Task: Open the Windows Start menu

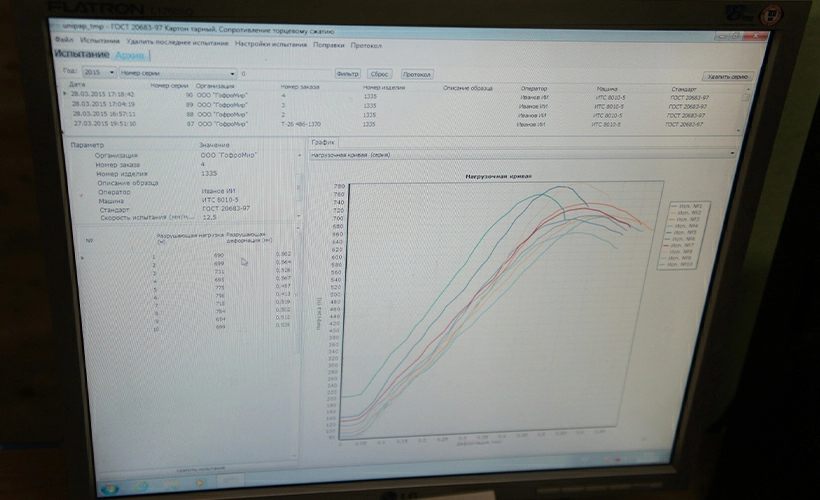Action: 110,489
